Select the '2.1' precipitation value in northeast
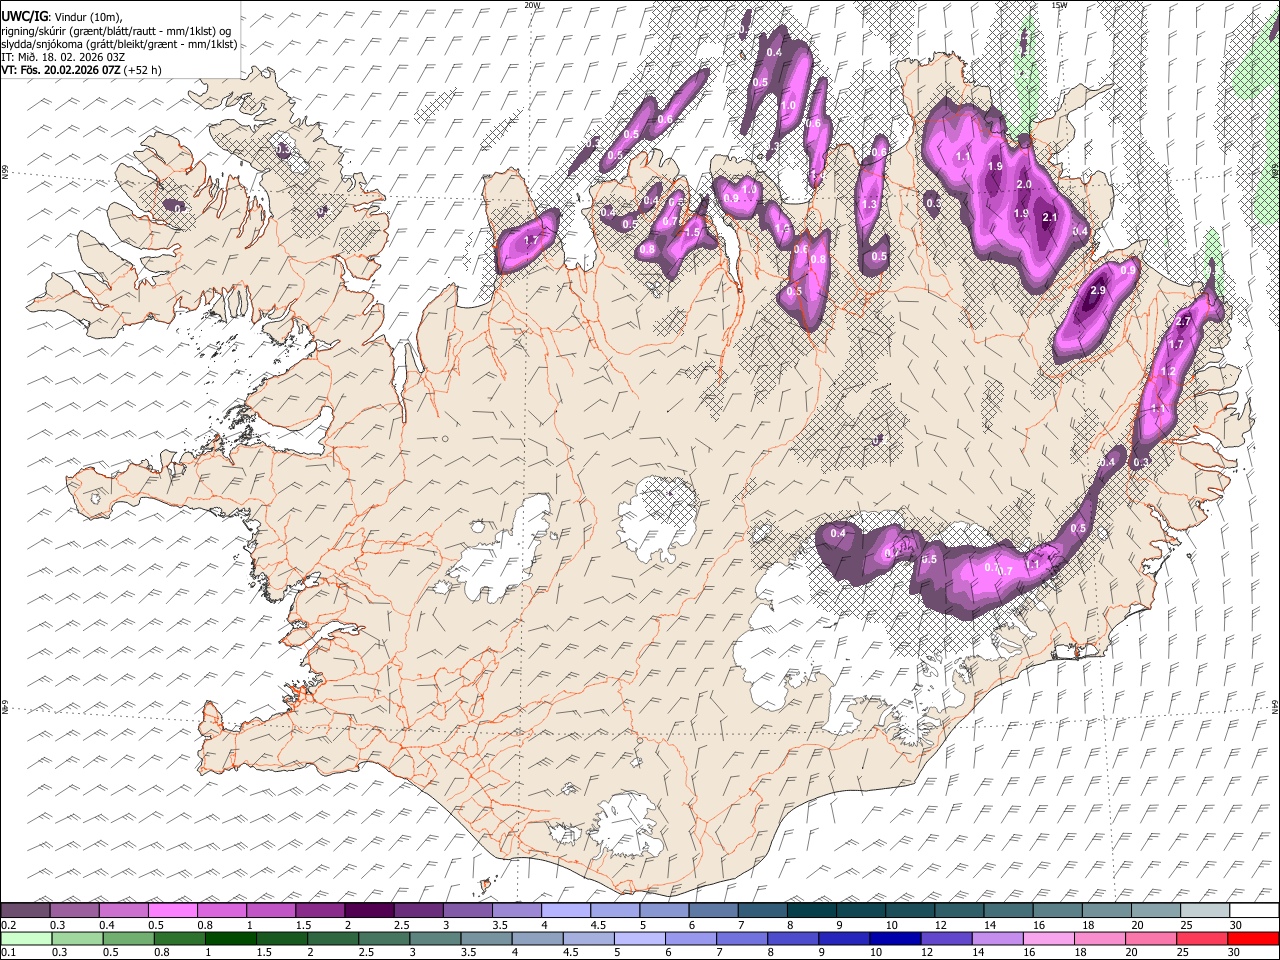Screen dimensions: 1280x960 (x=1049, y=217)
